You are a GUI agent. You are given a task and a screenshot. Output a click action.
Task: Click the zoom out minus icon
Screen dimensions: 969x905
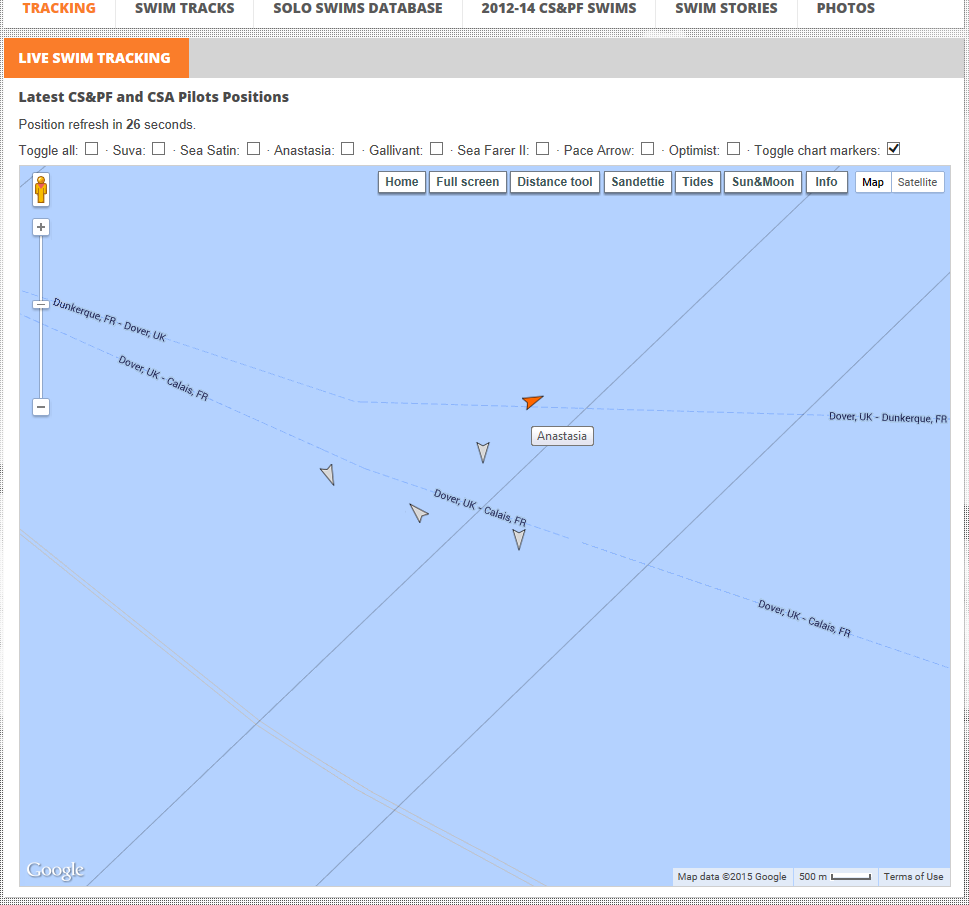coord(40,406)
